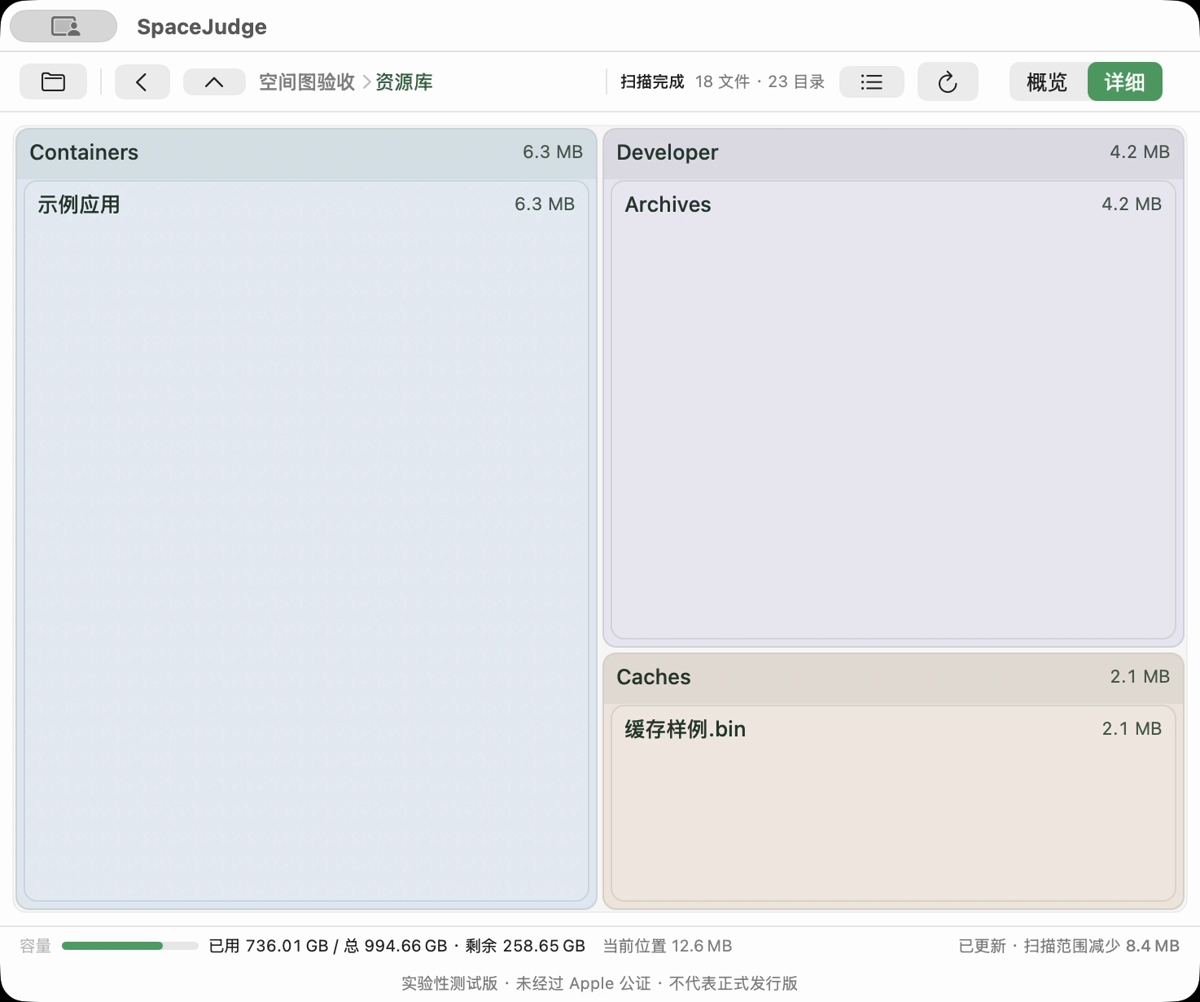Click the green capacity usage bar
The width and height of the screenshot is (1200, 1002).
(x=130, y=945)
